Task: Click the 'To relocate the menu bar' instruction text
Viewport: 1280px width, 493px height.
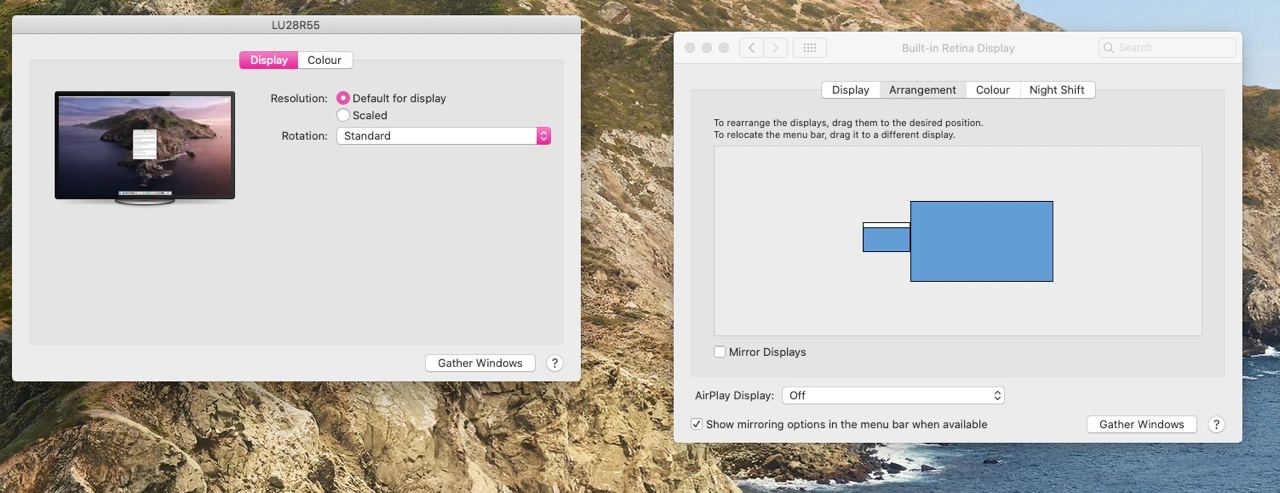Action: click(x=834, y=134)
